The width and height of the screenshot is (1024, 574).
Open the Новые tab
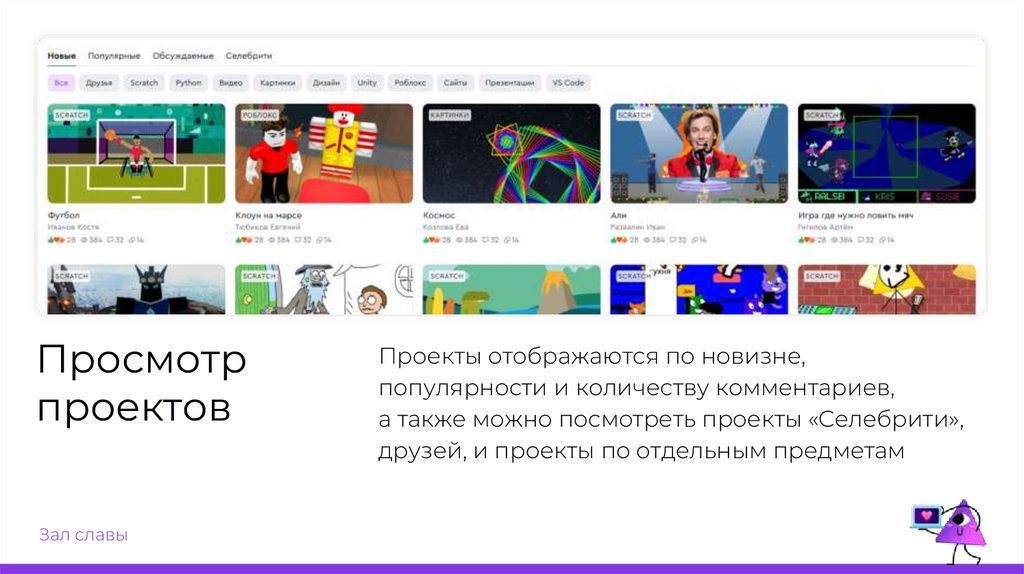click(x=61, y=56)
